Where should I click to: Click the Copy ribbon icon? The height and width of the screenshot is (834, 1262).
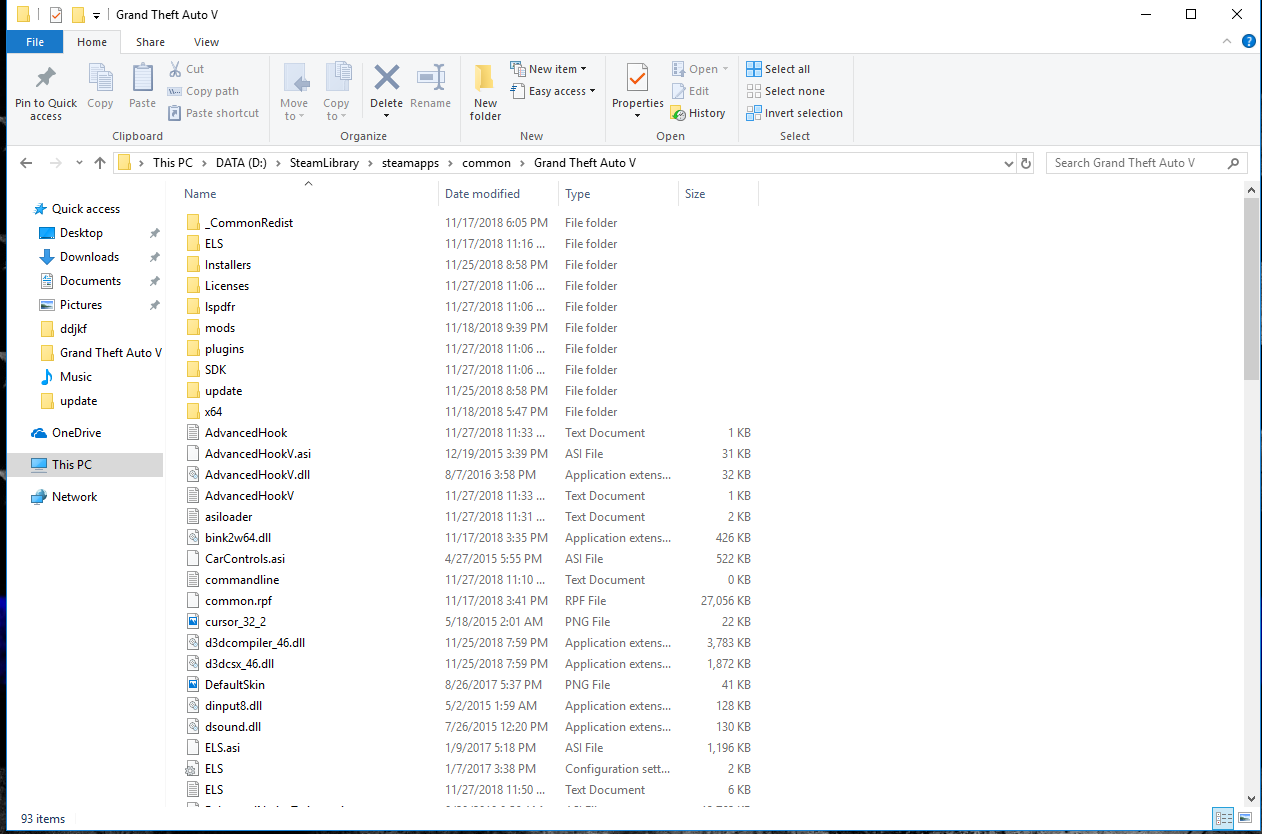click(100, 86)
